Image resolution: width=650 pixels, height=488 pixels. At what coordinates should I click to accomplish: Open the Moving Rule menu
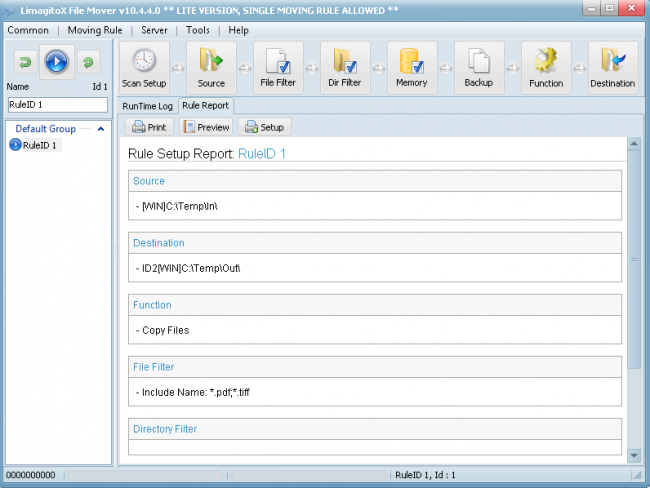coord(95,30)
